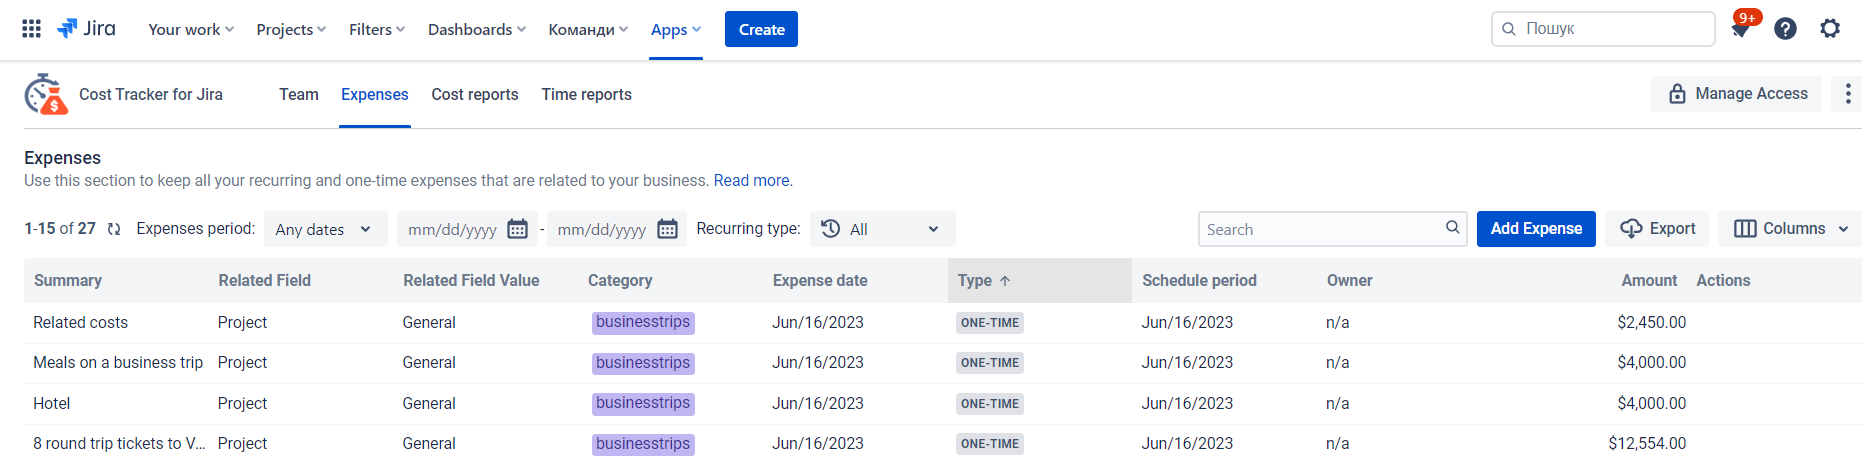The image size is (1862, 461).
Task: Sort by the Schedule period column header
Action: point(1199,281)
